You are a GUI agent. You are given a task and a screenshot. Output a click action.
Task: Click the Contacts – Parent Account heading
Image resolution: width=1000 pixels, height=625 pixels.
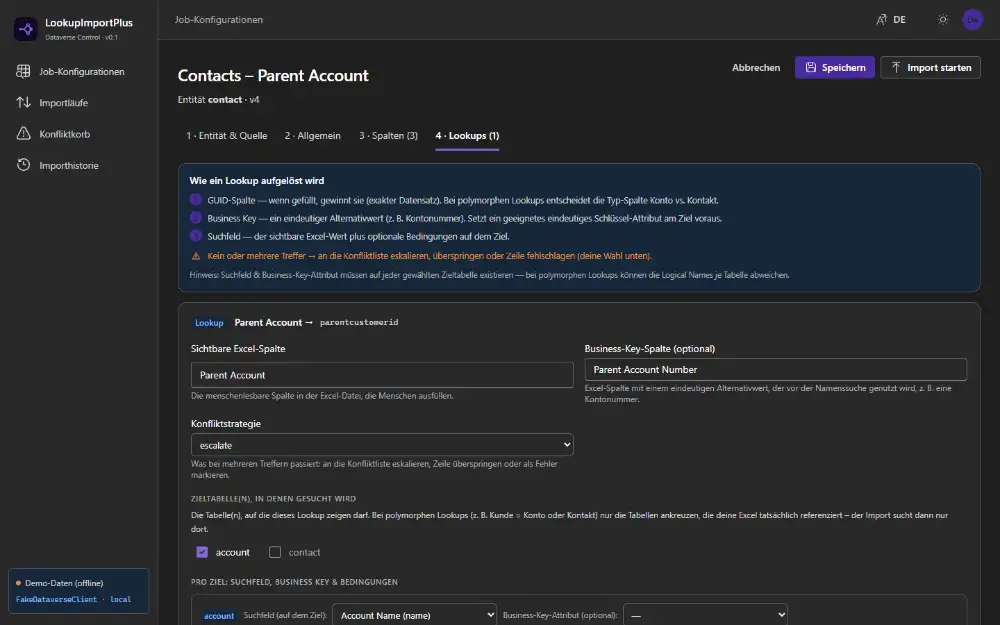(x=273, y=75)
